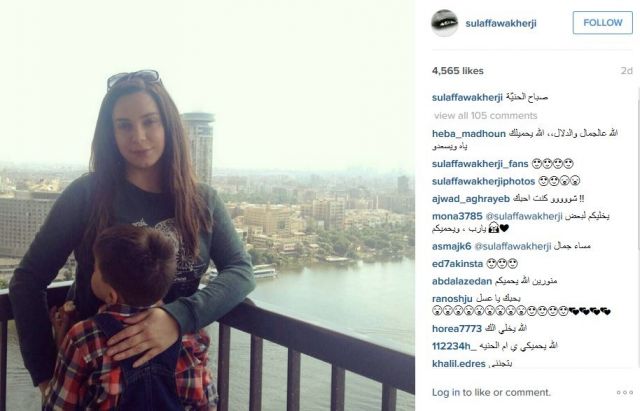Open ed7akinsta commenter profile
Image resolution: width=640 pixels, height=411 pixels.
[x=457, y=264]
